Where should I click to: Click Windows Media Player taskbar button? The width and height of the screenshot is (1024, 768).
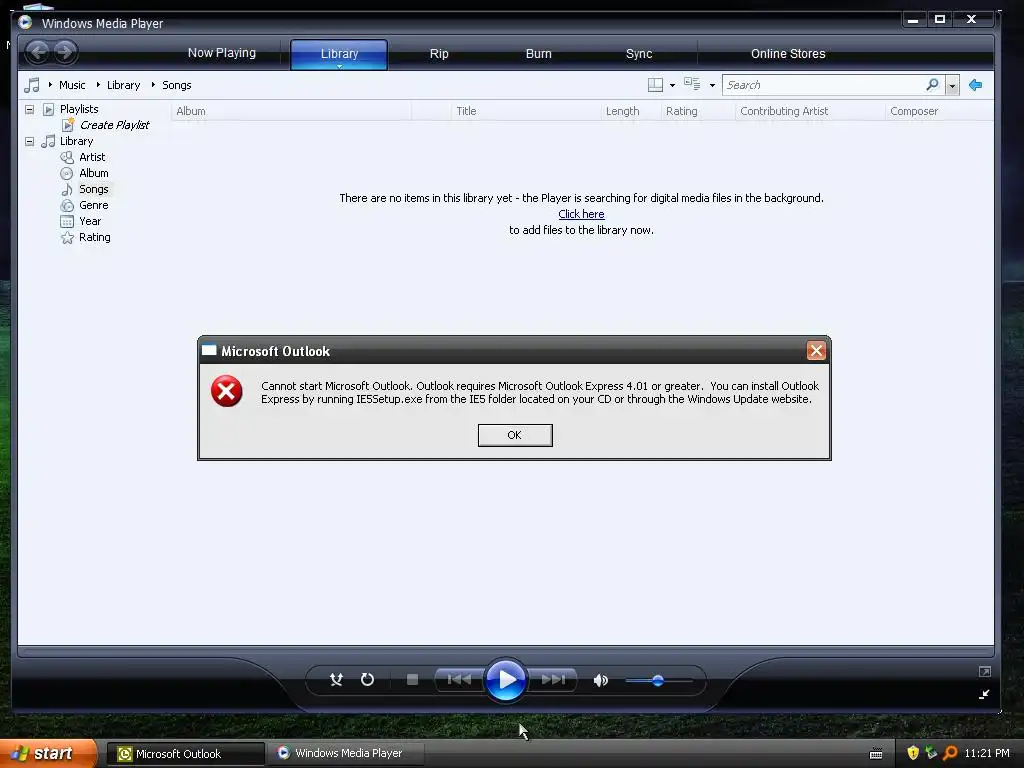point(347,753)
